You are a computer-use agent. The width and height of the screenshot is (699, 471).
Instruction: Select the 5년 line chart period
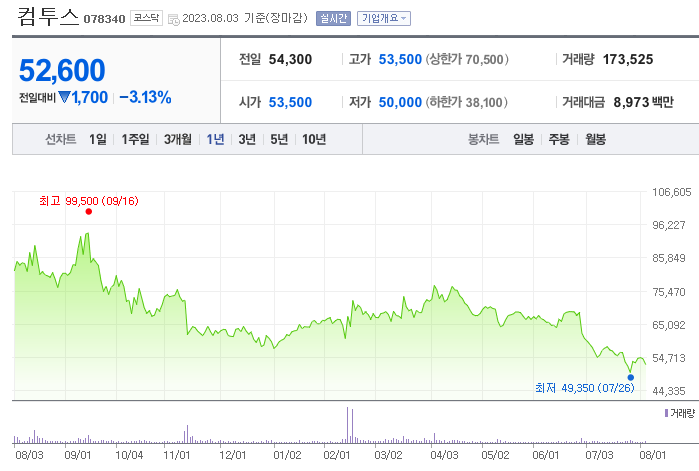[x=279, y=139]
